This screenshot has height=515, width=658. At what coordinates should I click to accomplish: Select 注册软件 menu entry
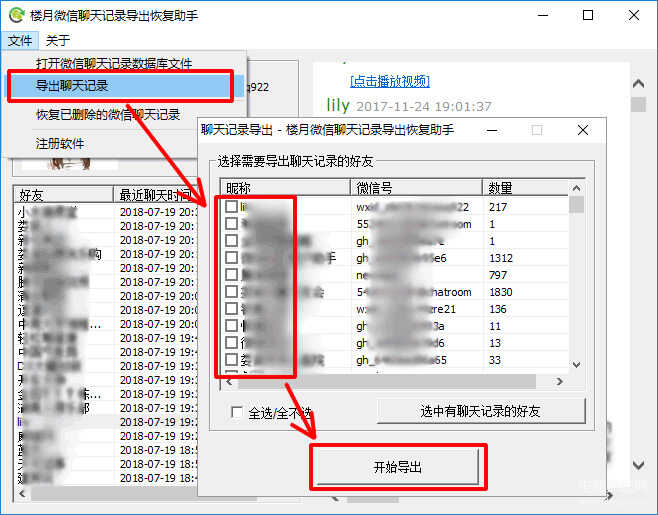pos(60,144)
